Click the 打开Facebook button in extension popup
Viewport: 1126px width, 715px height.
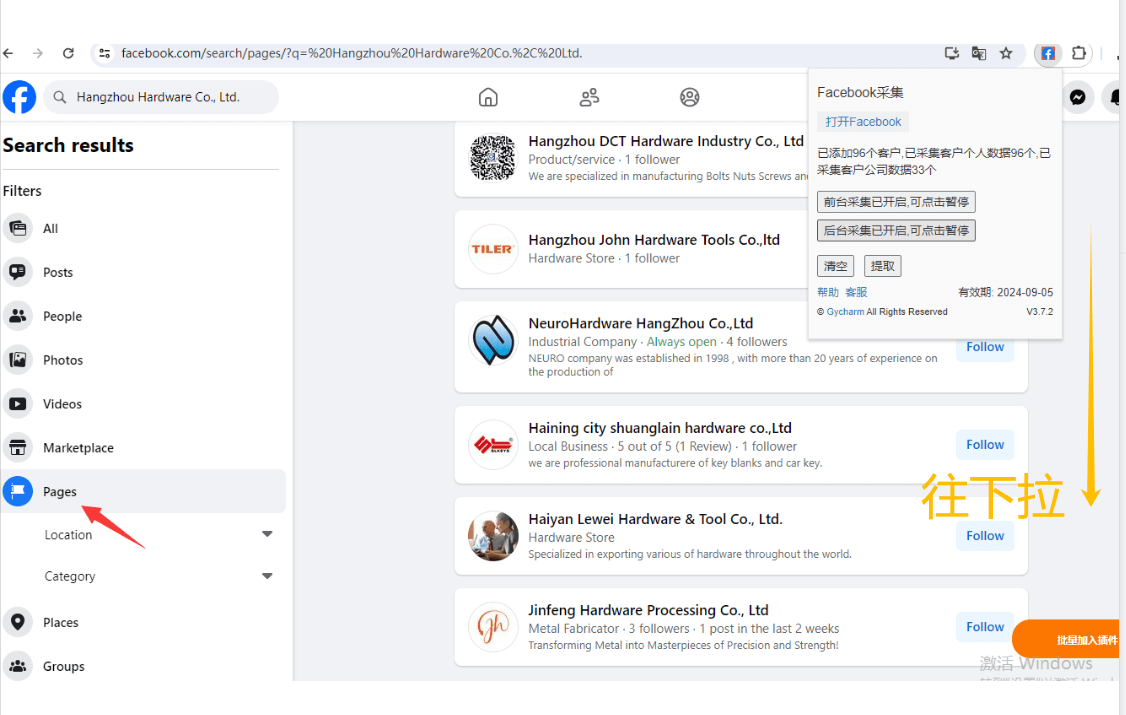pos(862,122)
